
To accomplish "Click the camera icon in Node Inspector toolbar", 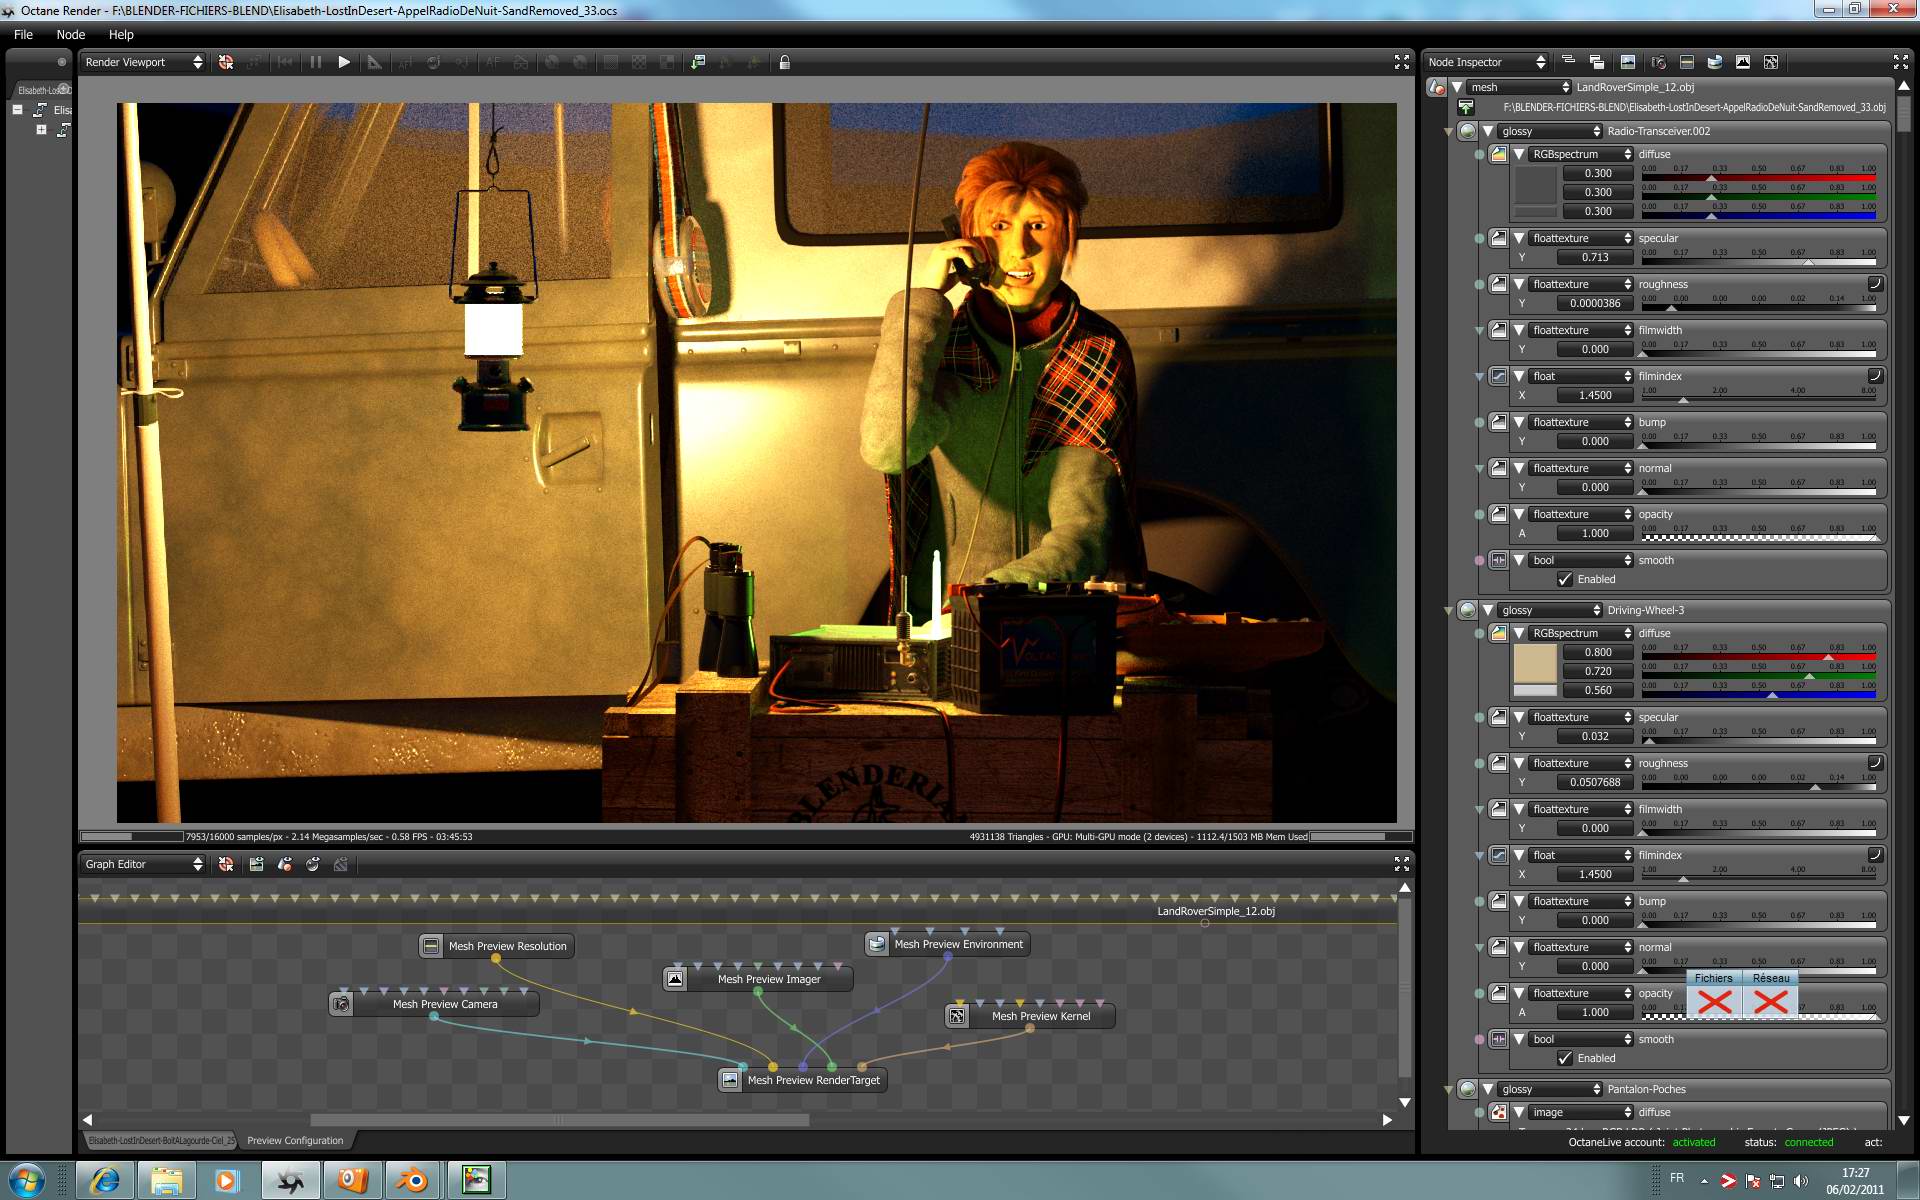I will [1658, 62].
